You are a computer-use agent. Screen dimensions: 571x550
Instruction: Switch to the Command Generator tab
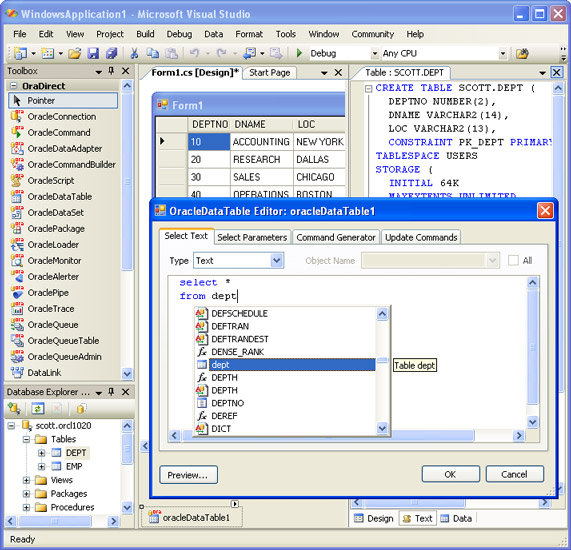tap(336, 237)
